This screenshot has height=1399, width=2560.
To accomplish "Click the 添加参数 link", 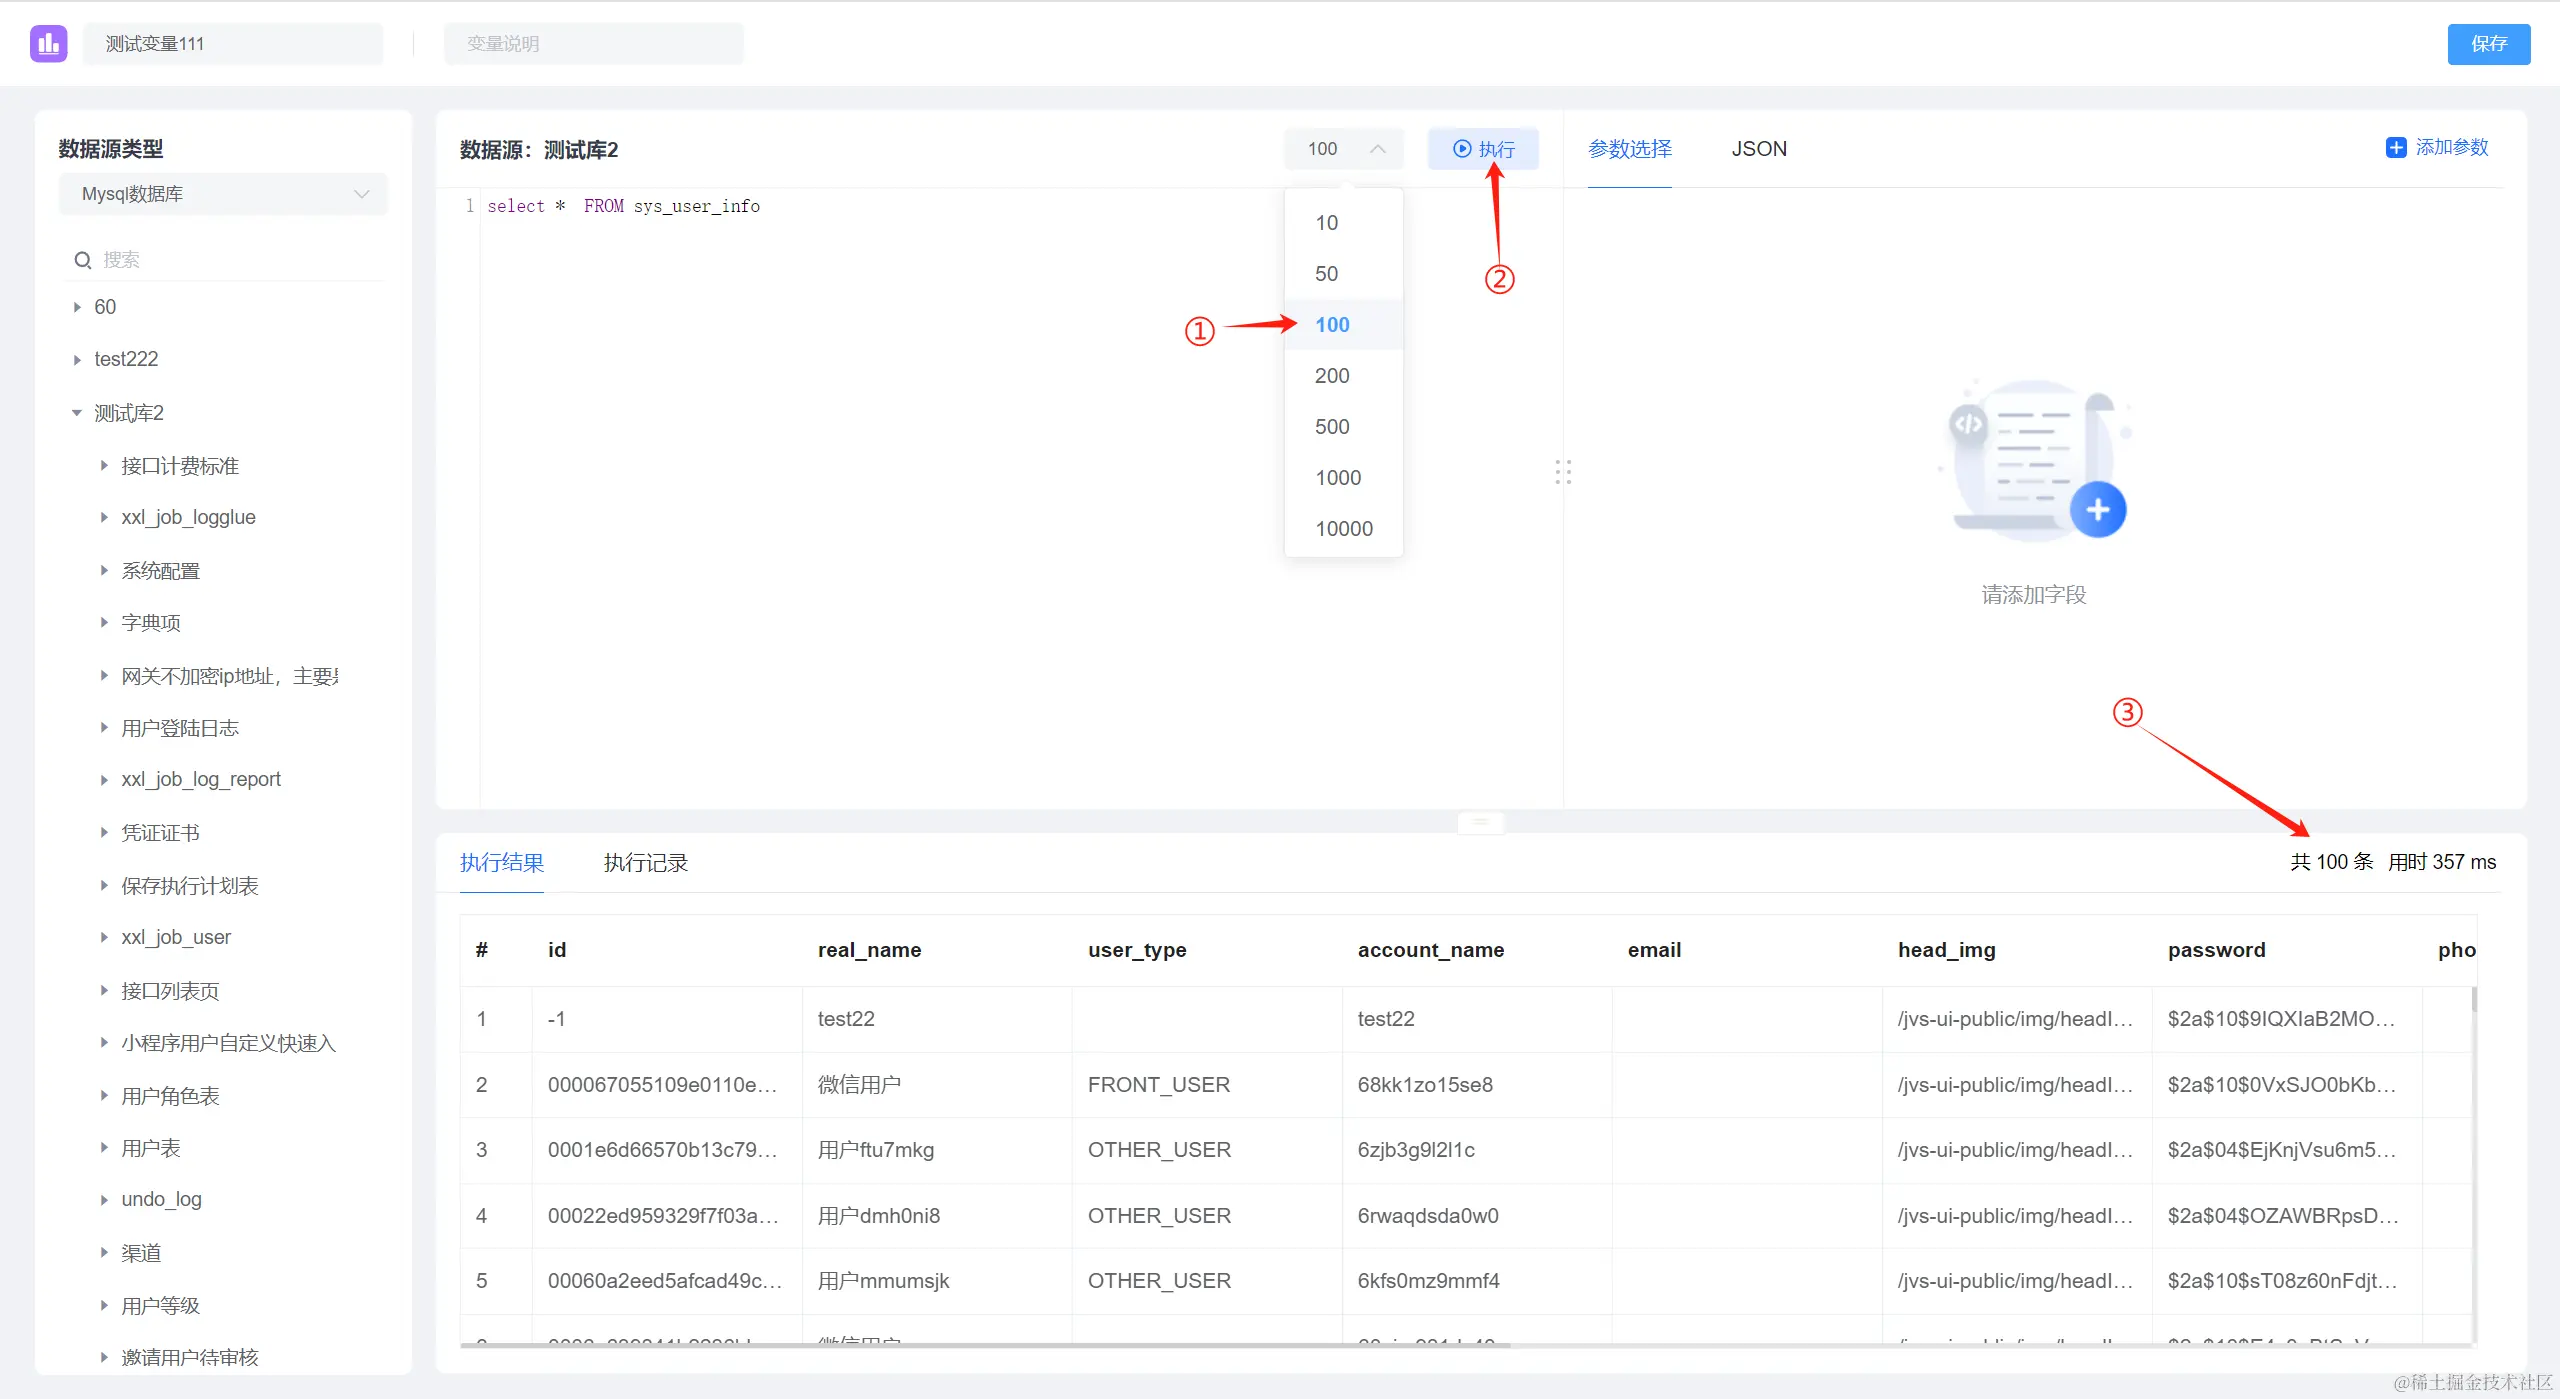I will coord(2451,148).
